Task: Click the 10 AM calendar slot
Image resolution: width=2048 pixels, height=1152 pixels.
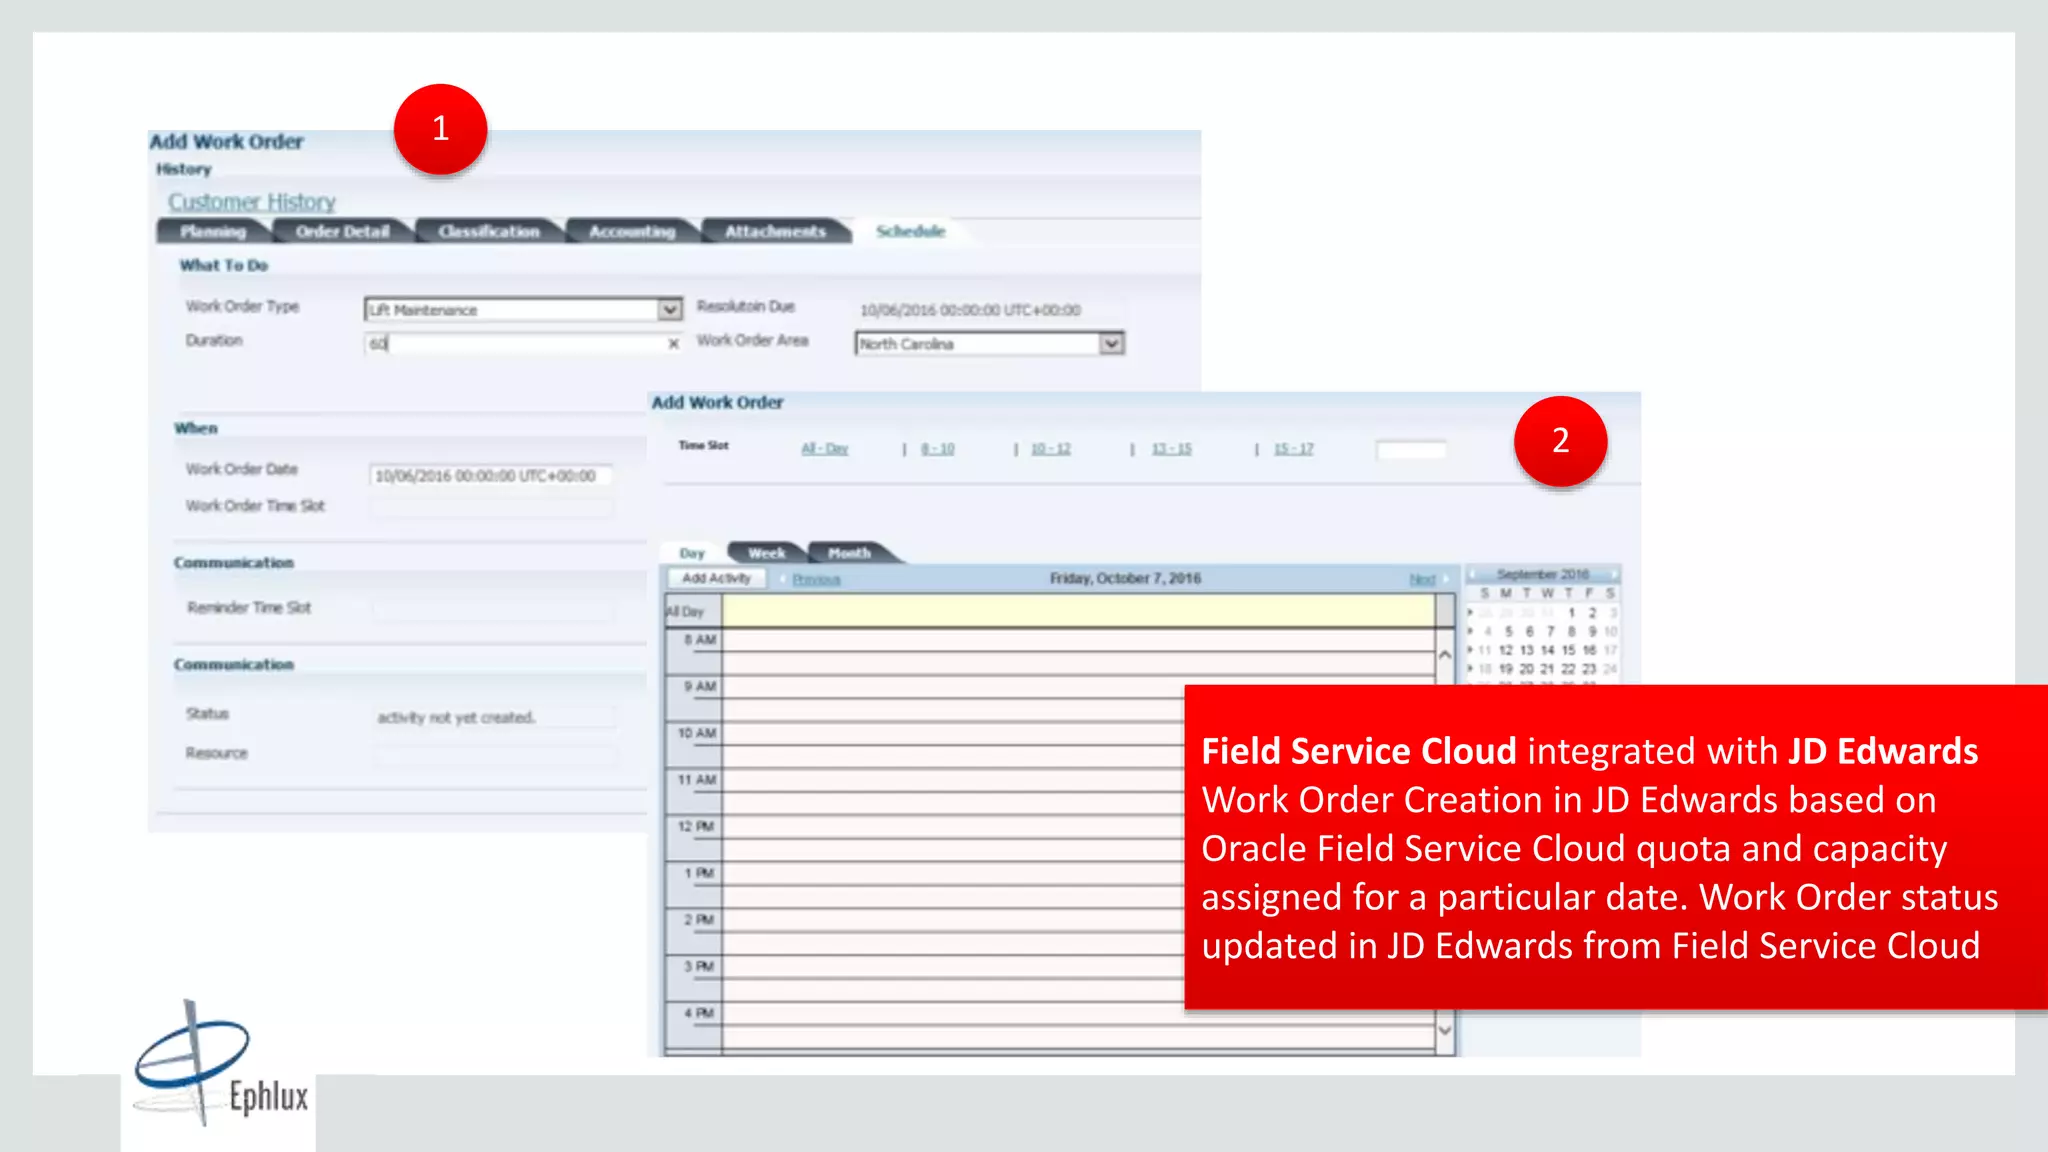Action: coord(953,745)
